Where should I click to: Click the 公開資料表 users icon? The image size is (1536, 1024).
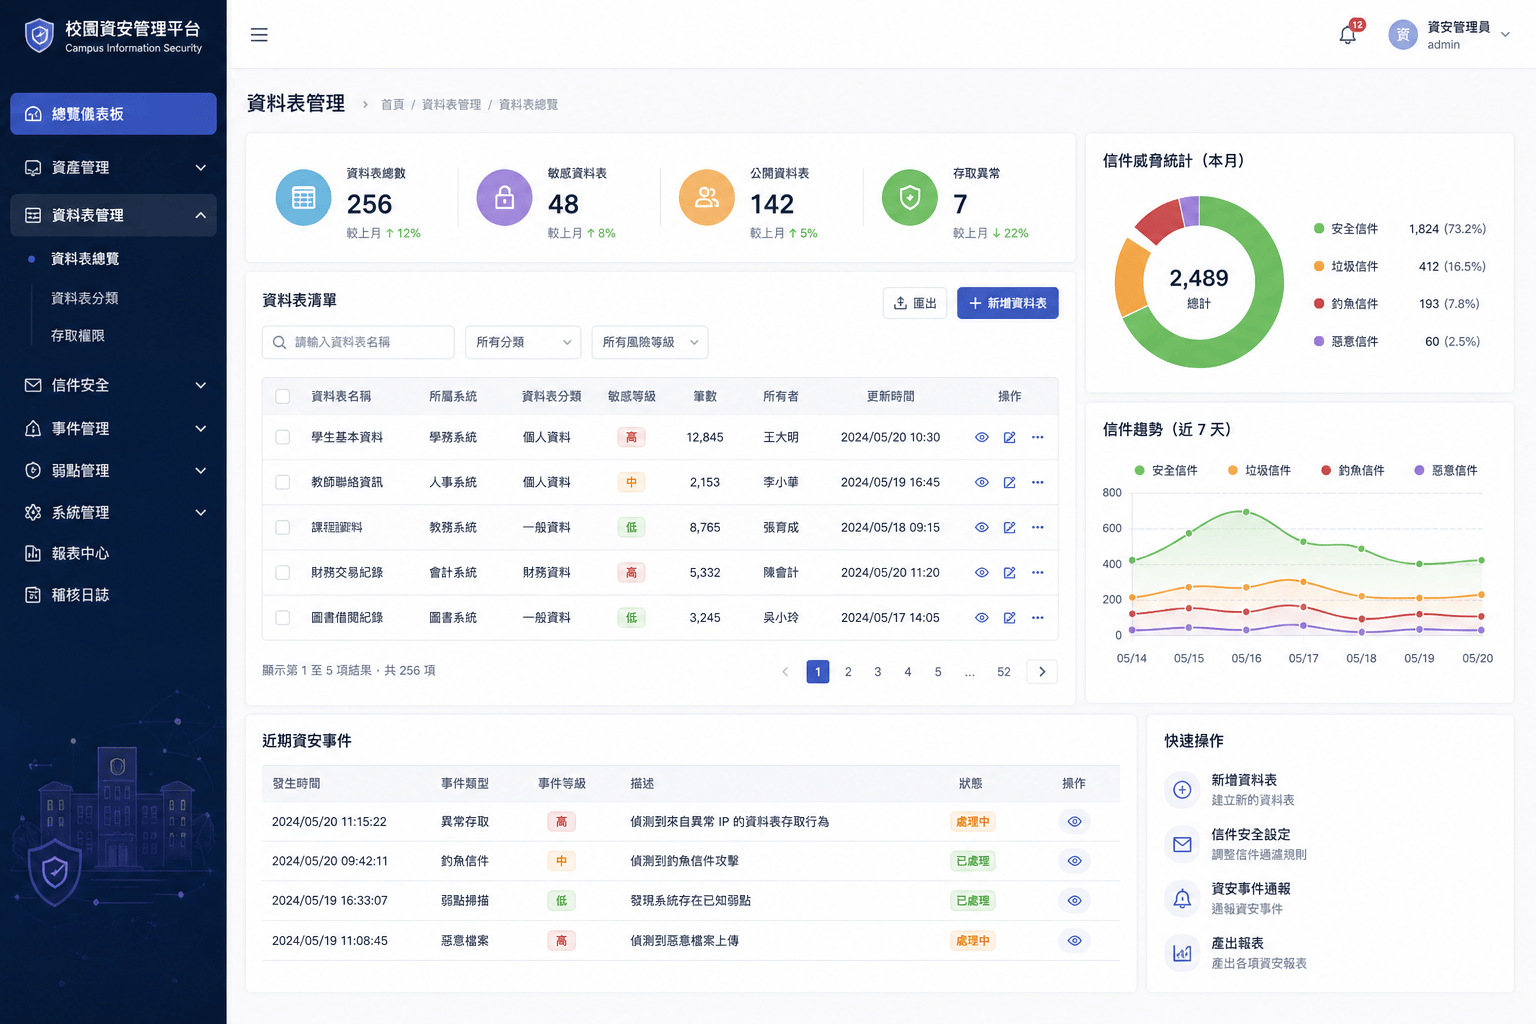pyautogui.click(x=707, y=198)
